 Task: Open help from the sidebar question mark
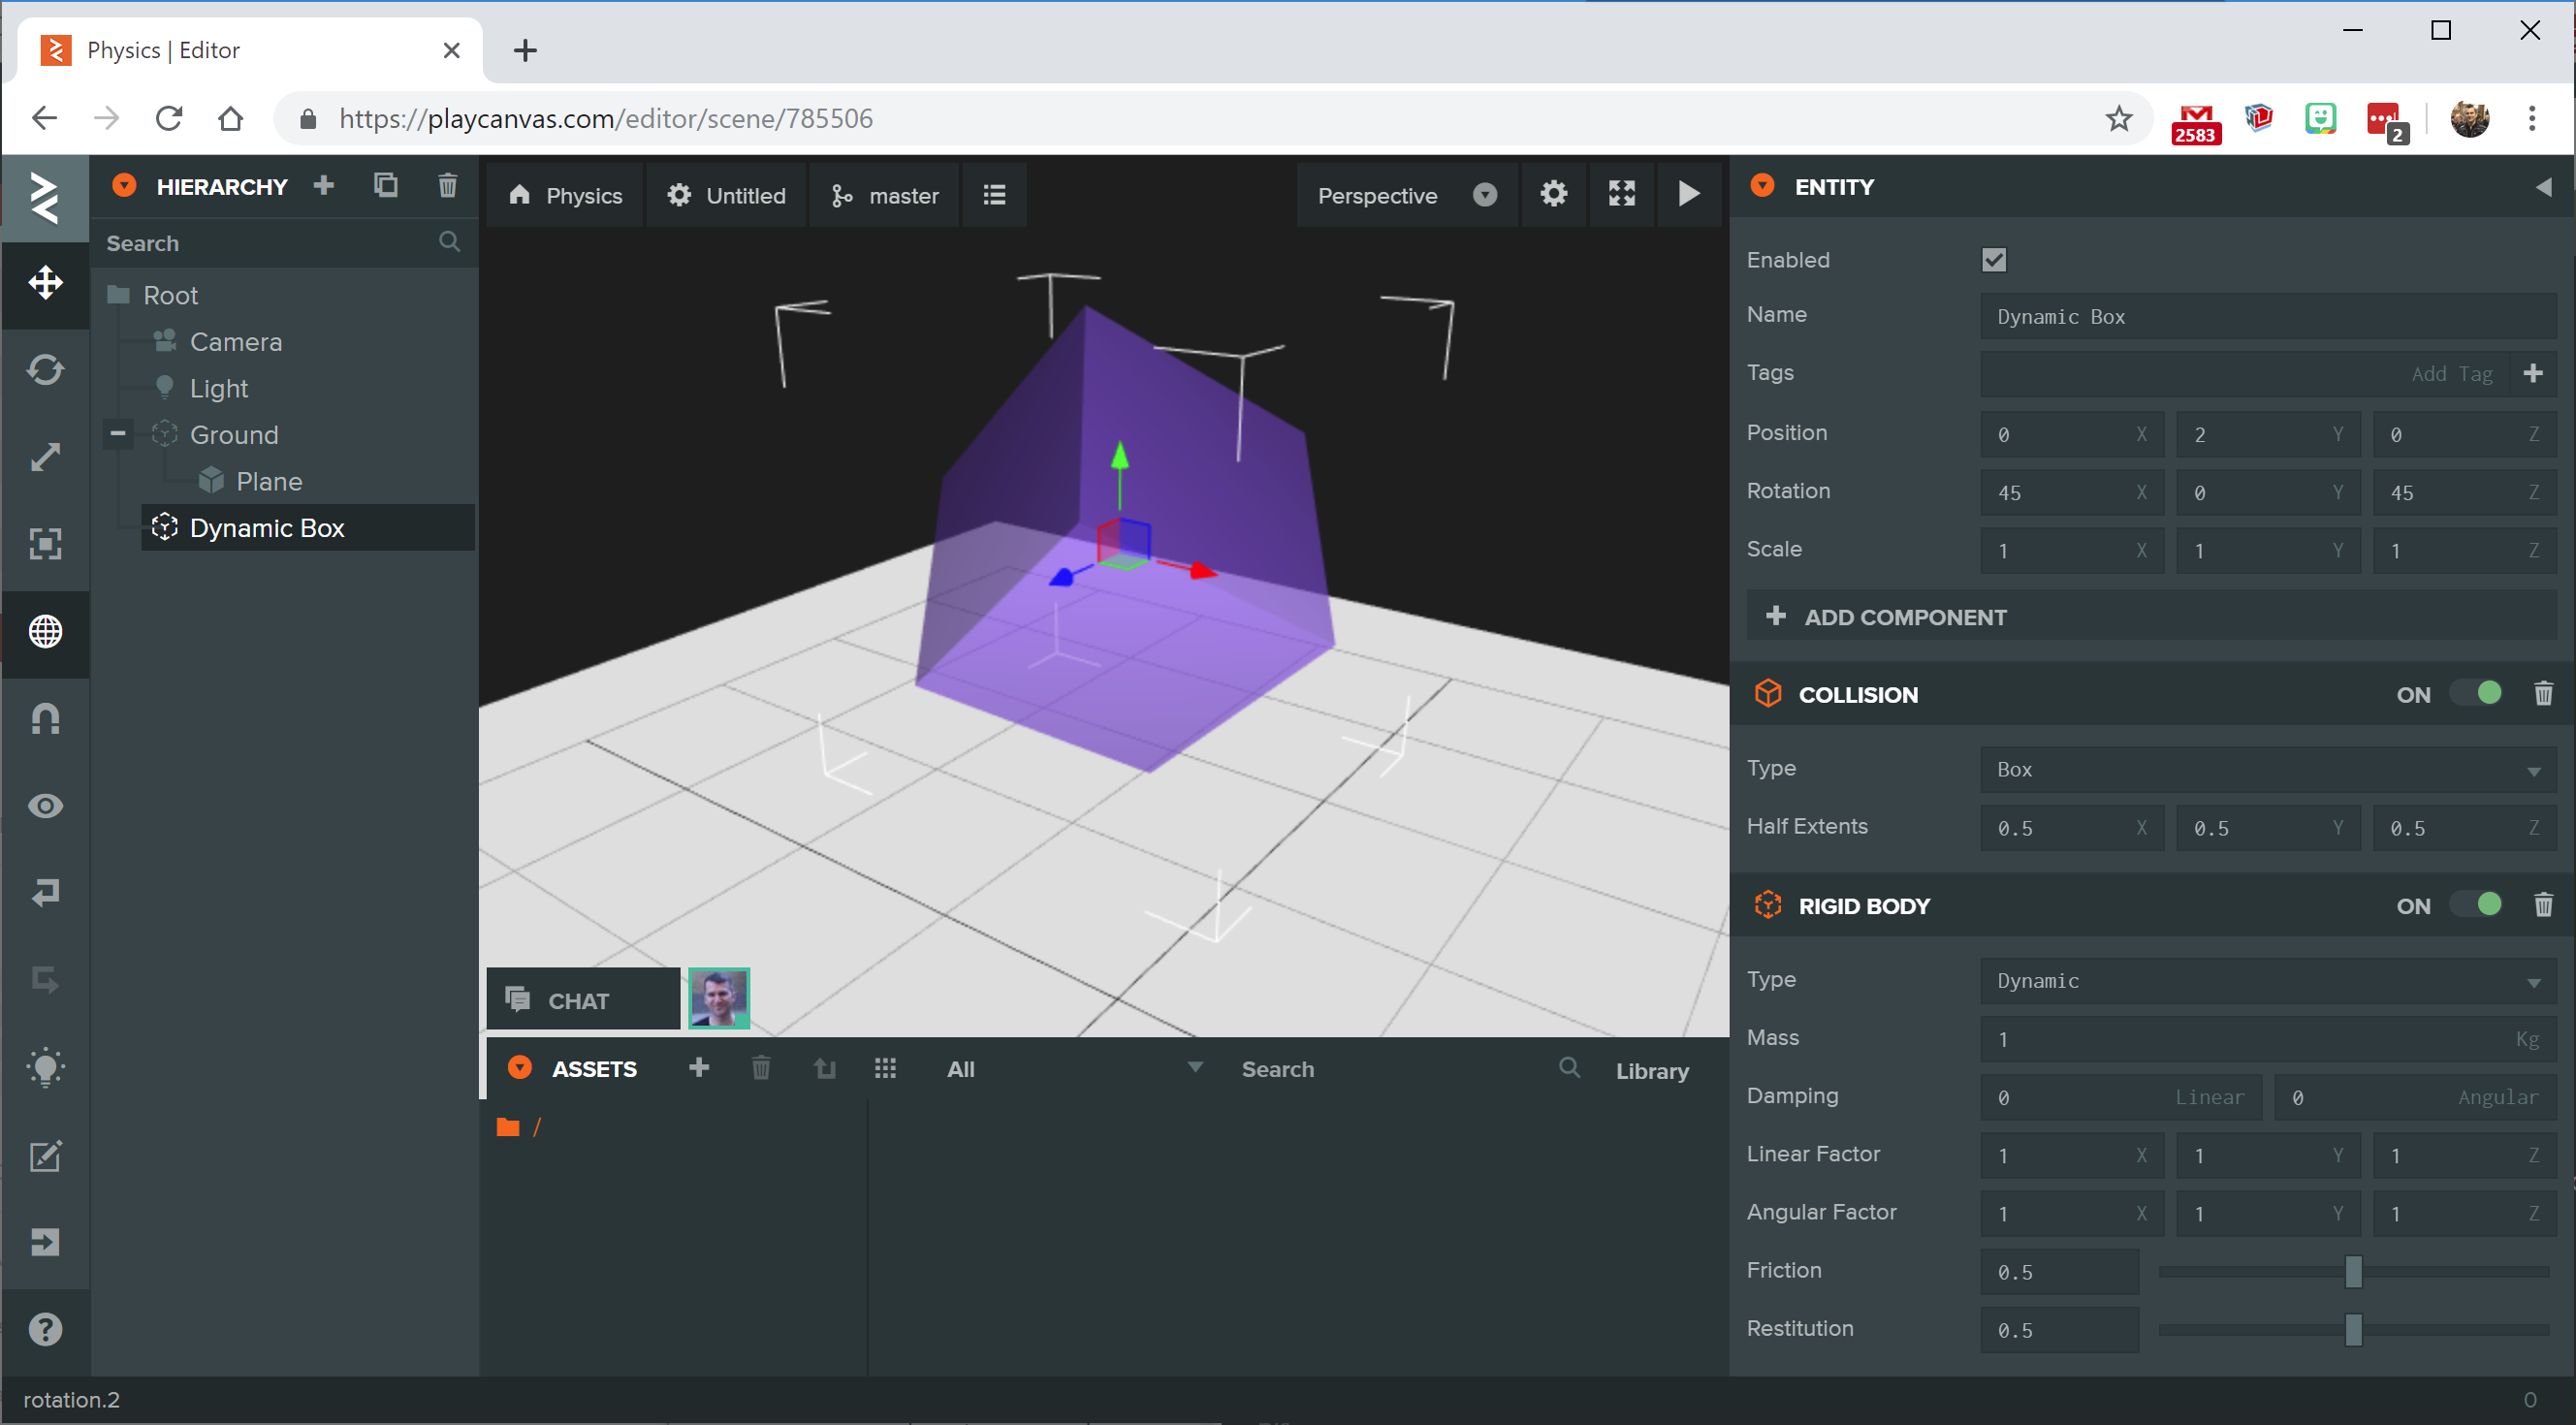coord(45,1329)
